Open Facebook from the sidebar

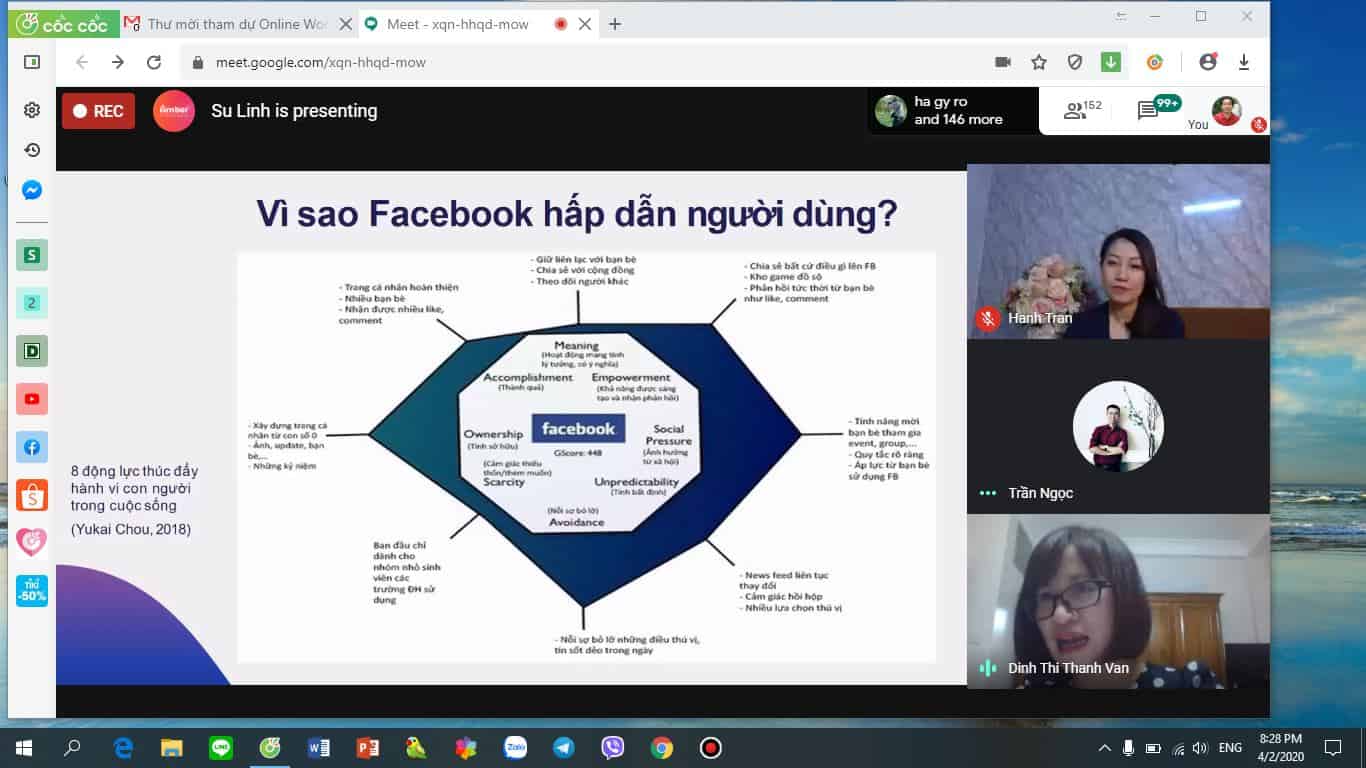32,447
